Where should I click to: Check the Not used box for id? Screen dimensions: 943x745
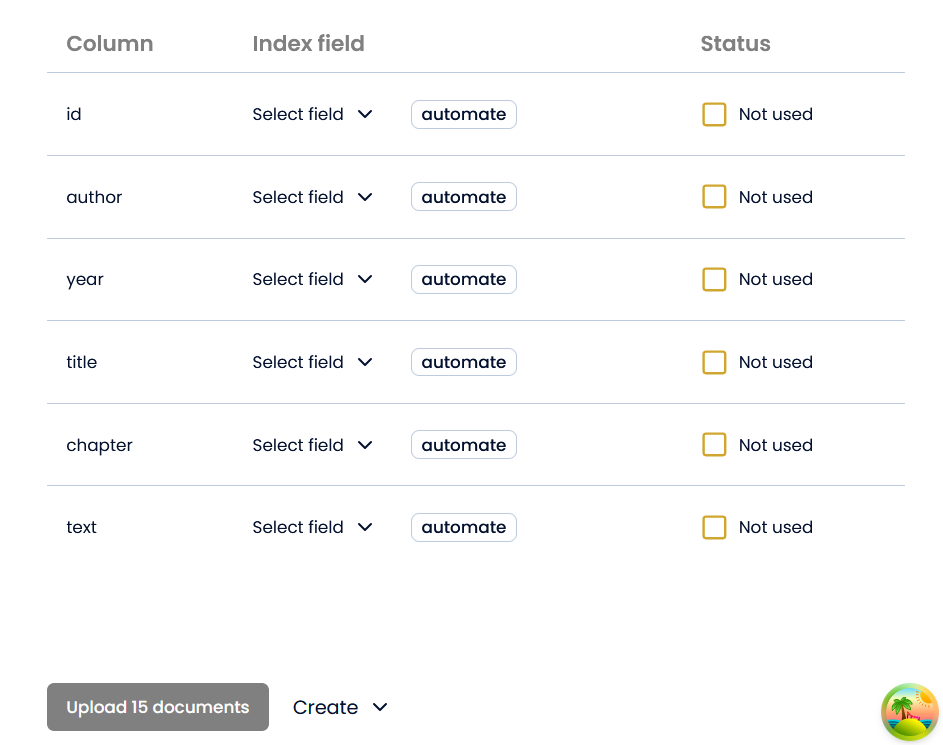tap(714, 115)
